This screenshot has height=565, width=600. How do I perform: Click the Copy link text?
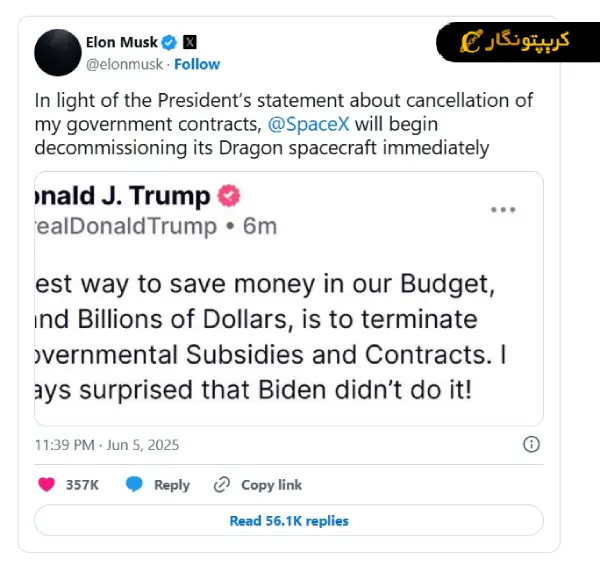pos(271,485)
